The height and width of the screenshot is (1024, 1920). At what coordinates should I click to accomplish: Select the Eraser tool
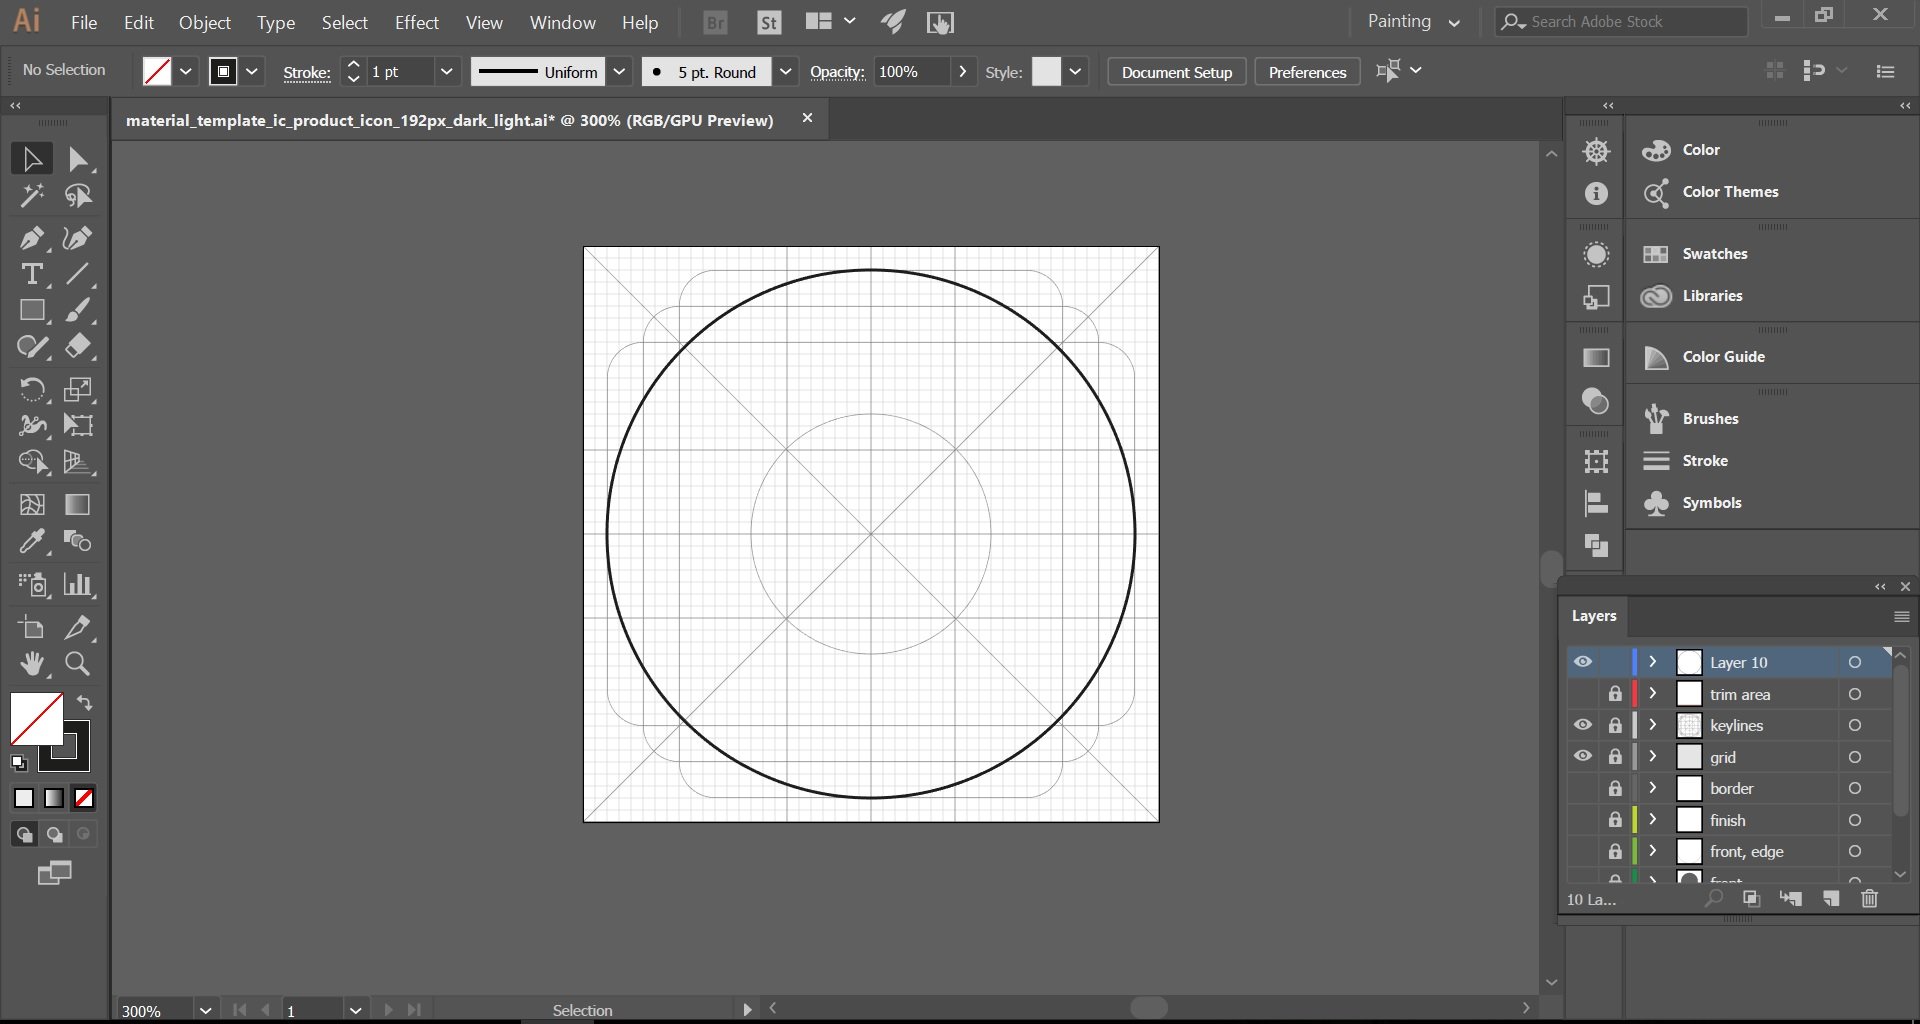77,347
